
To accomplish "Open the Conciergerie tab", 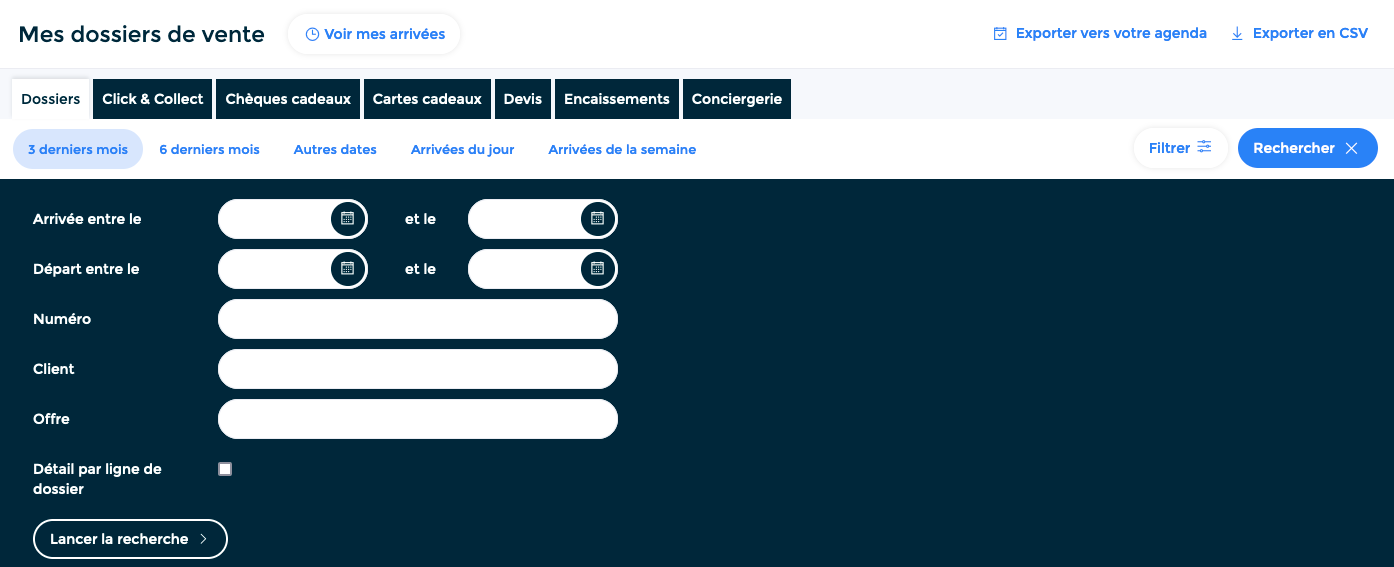I will 737,99.
